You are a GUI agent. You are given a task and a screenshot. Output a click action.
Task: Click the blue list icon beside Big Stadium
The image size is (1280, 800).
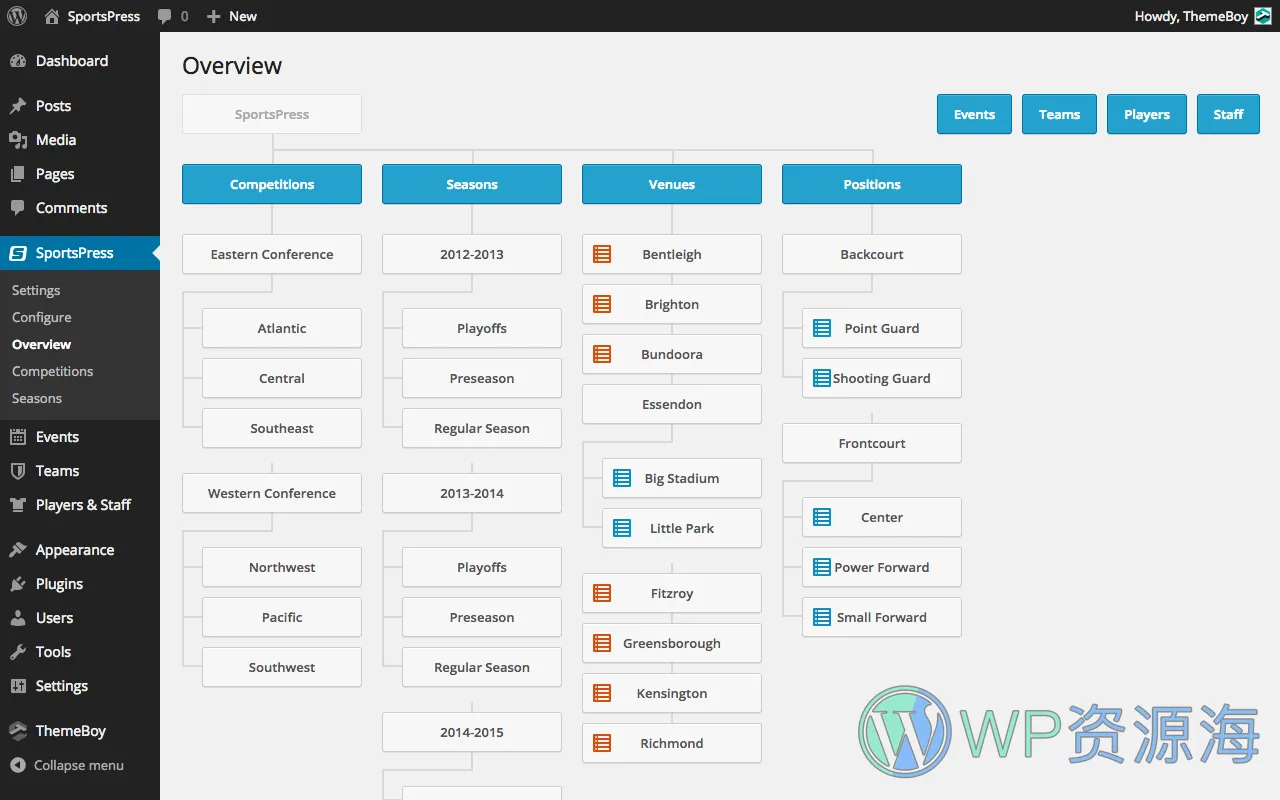[x=622, y=478]
